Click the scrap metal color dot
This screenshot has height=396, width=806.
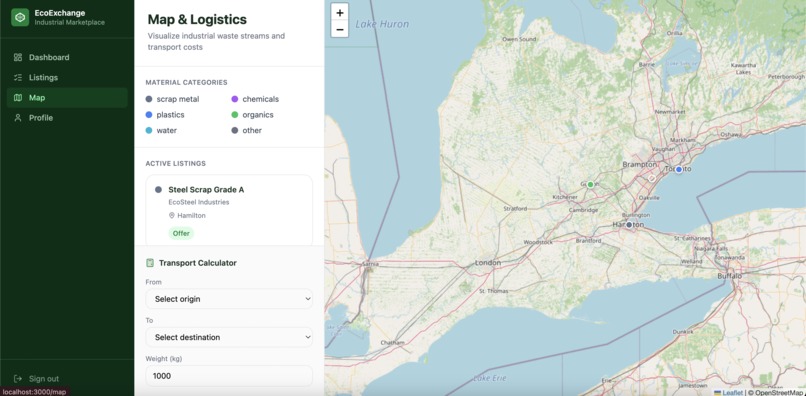point(149,99)
